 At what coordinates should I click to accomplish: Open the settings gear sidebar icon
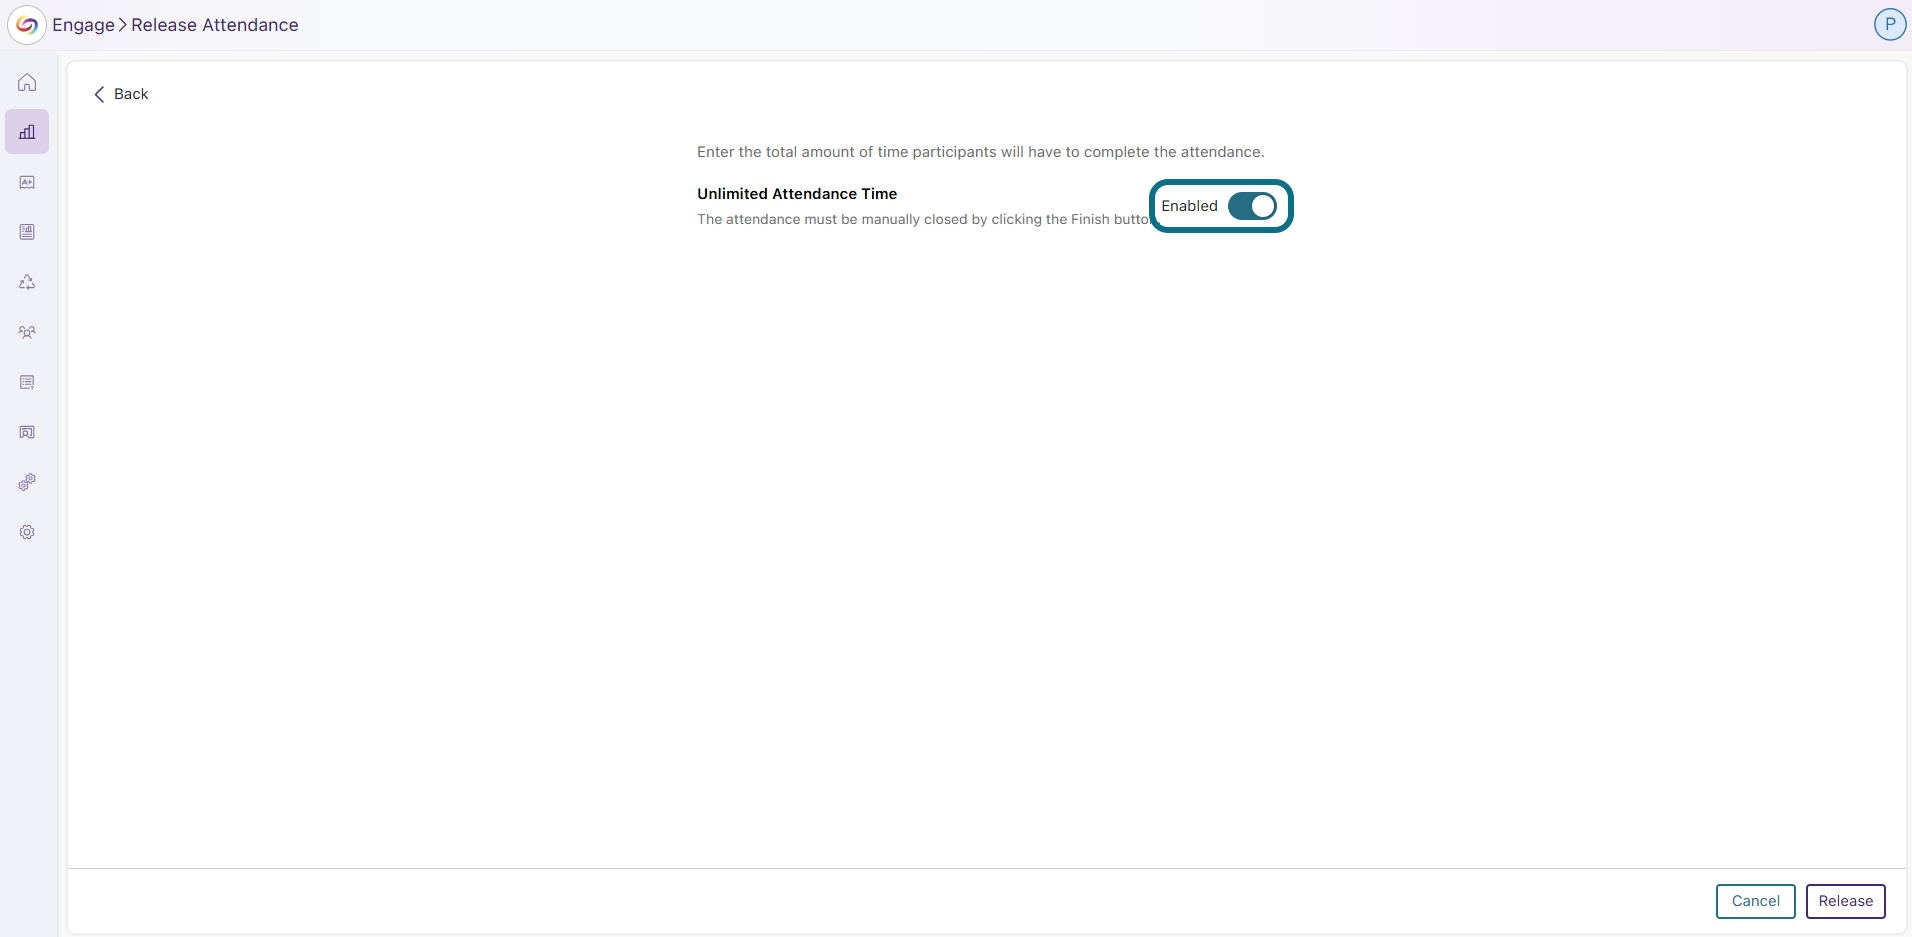[27, 532]
